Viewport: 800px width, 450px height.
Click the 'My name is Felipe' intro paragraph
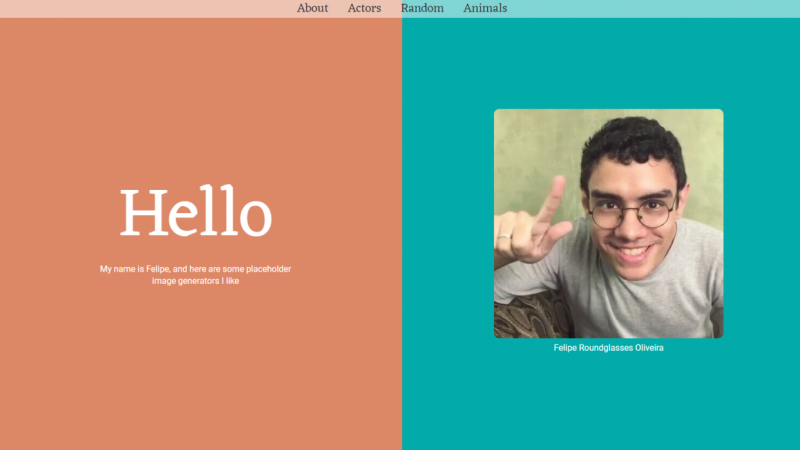click(x=195, y=274)
